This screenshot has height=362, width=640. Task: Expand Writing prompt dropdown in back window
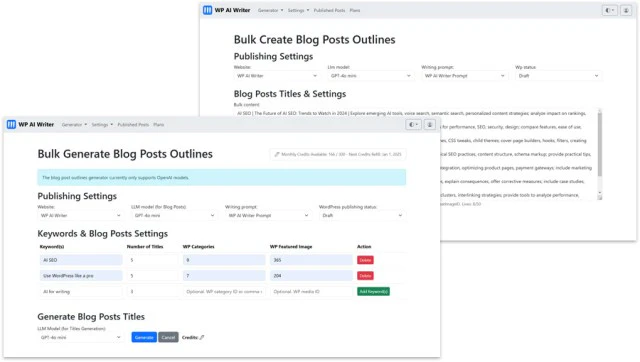coord(464,76)
